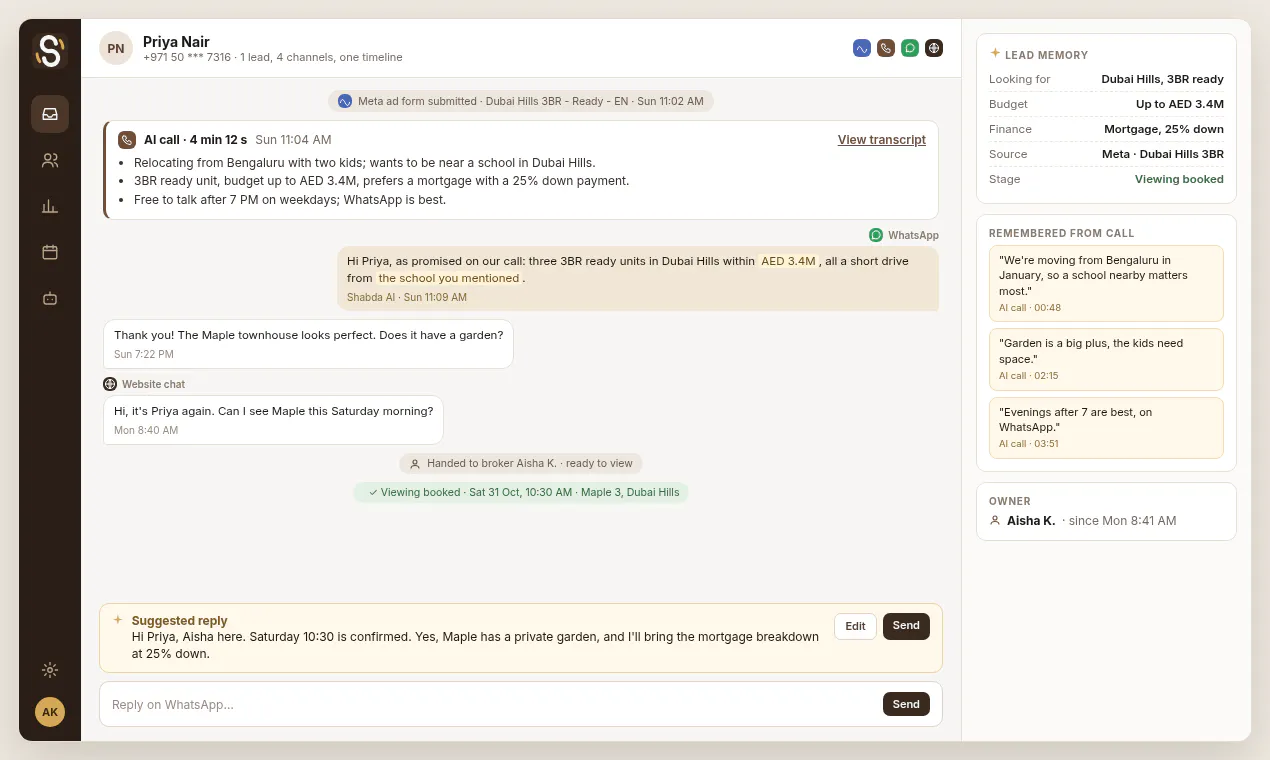Click the sparkle icon beside Lead Memory
Viewport: 1270px width, 760px height.
(x=995, y=54)
